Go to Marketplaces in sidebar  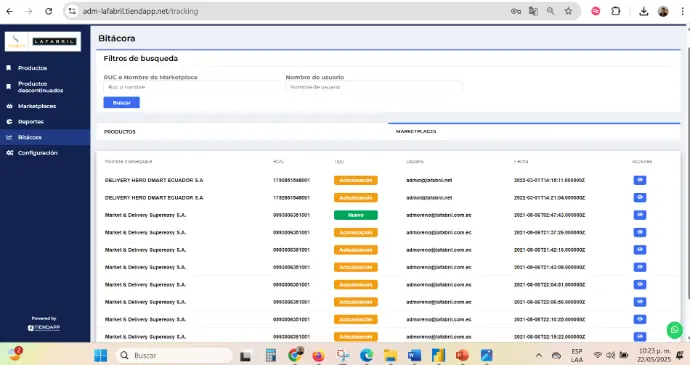pos(37,106)
